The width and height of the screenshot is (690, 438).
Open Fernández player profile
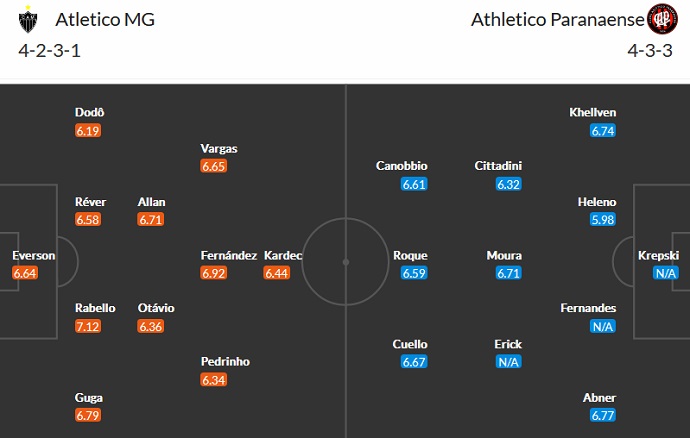229,255
